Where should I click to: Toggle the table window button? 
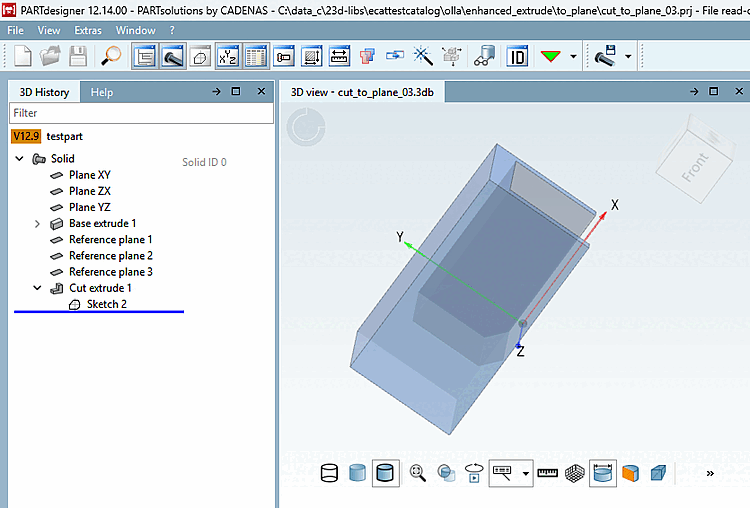[256, 56]
